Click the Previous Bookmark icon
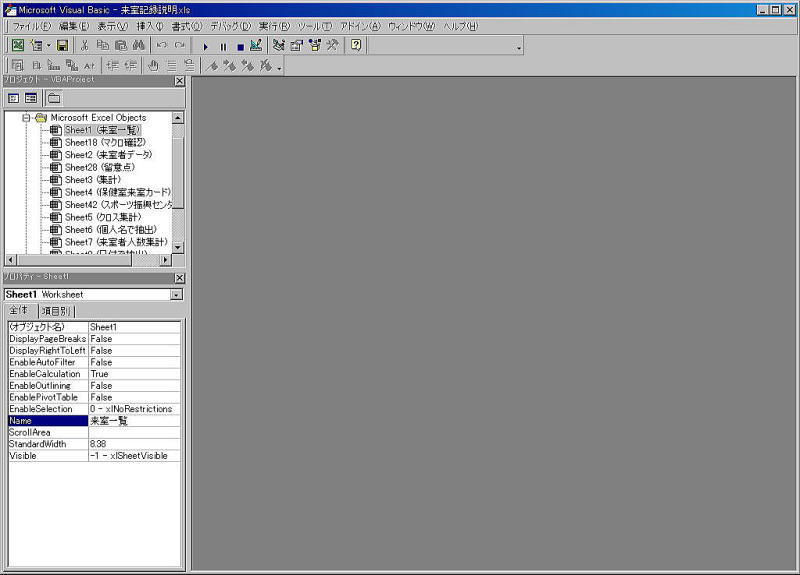Viewport: 800px width, 575px height. pos(248,65)
